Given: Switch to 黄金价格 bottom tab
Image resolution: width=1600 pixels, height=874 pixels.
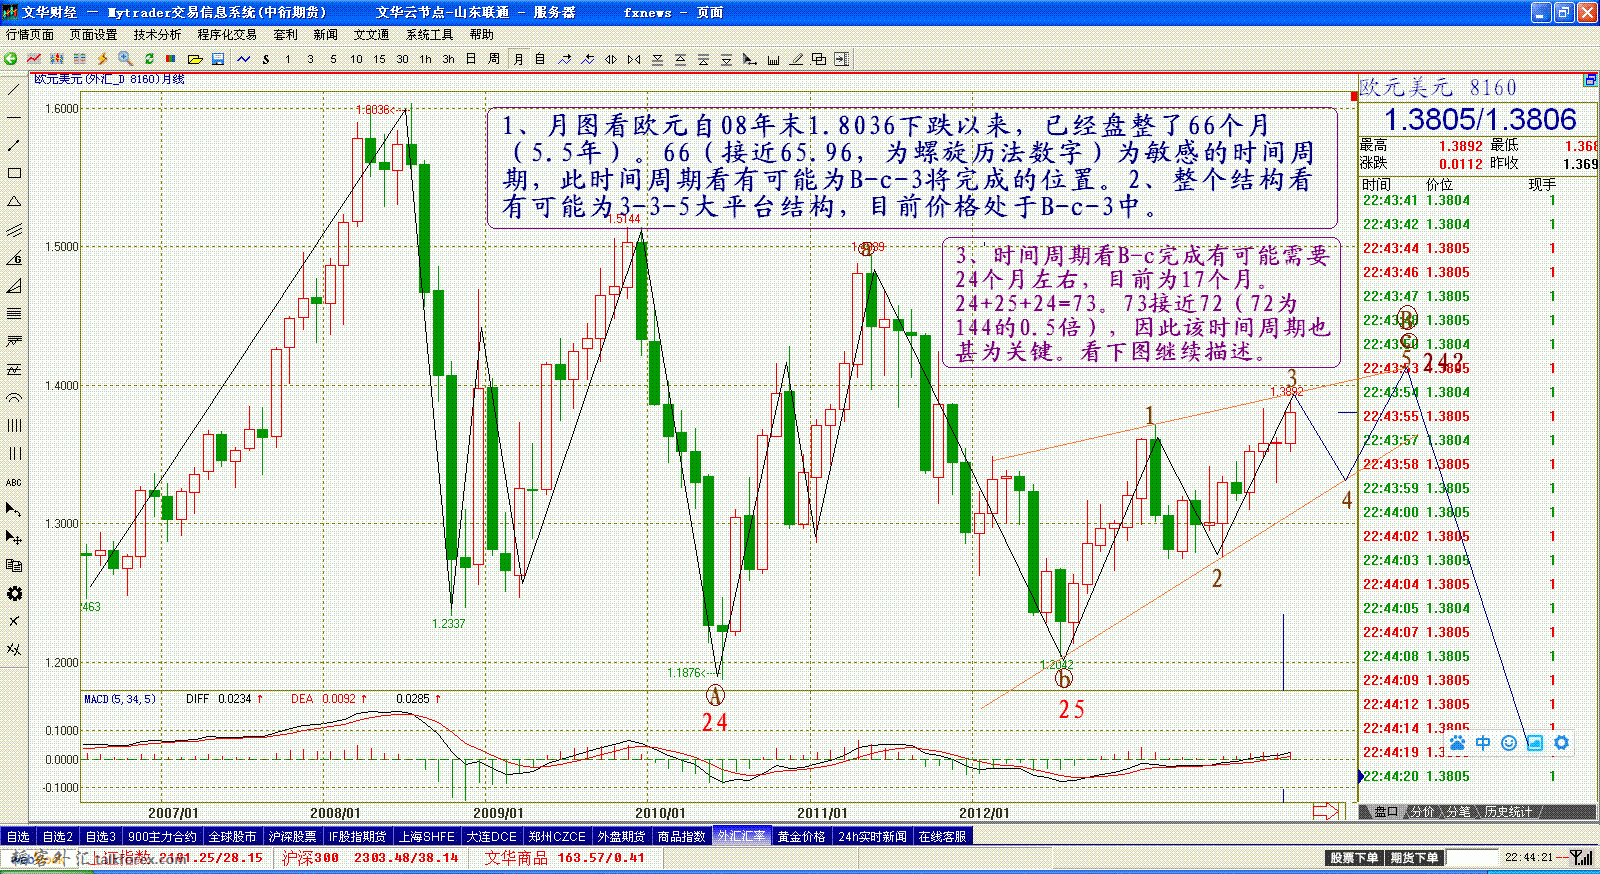Looking at the screenshot, I should coord(802,836).
